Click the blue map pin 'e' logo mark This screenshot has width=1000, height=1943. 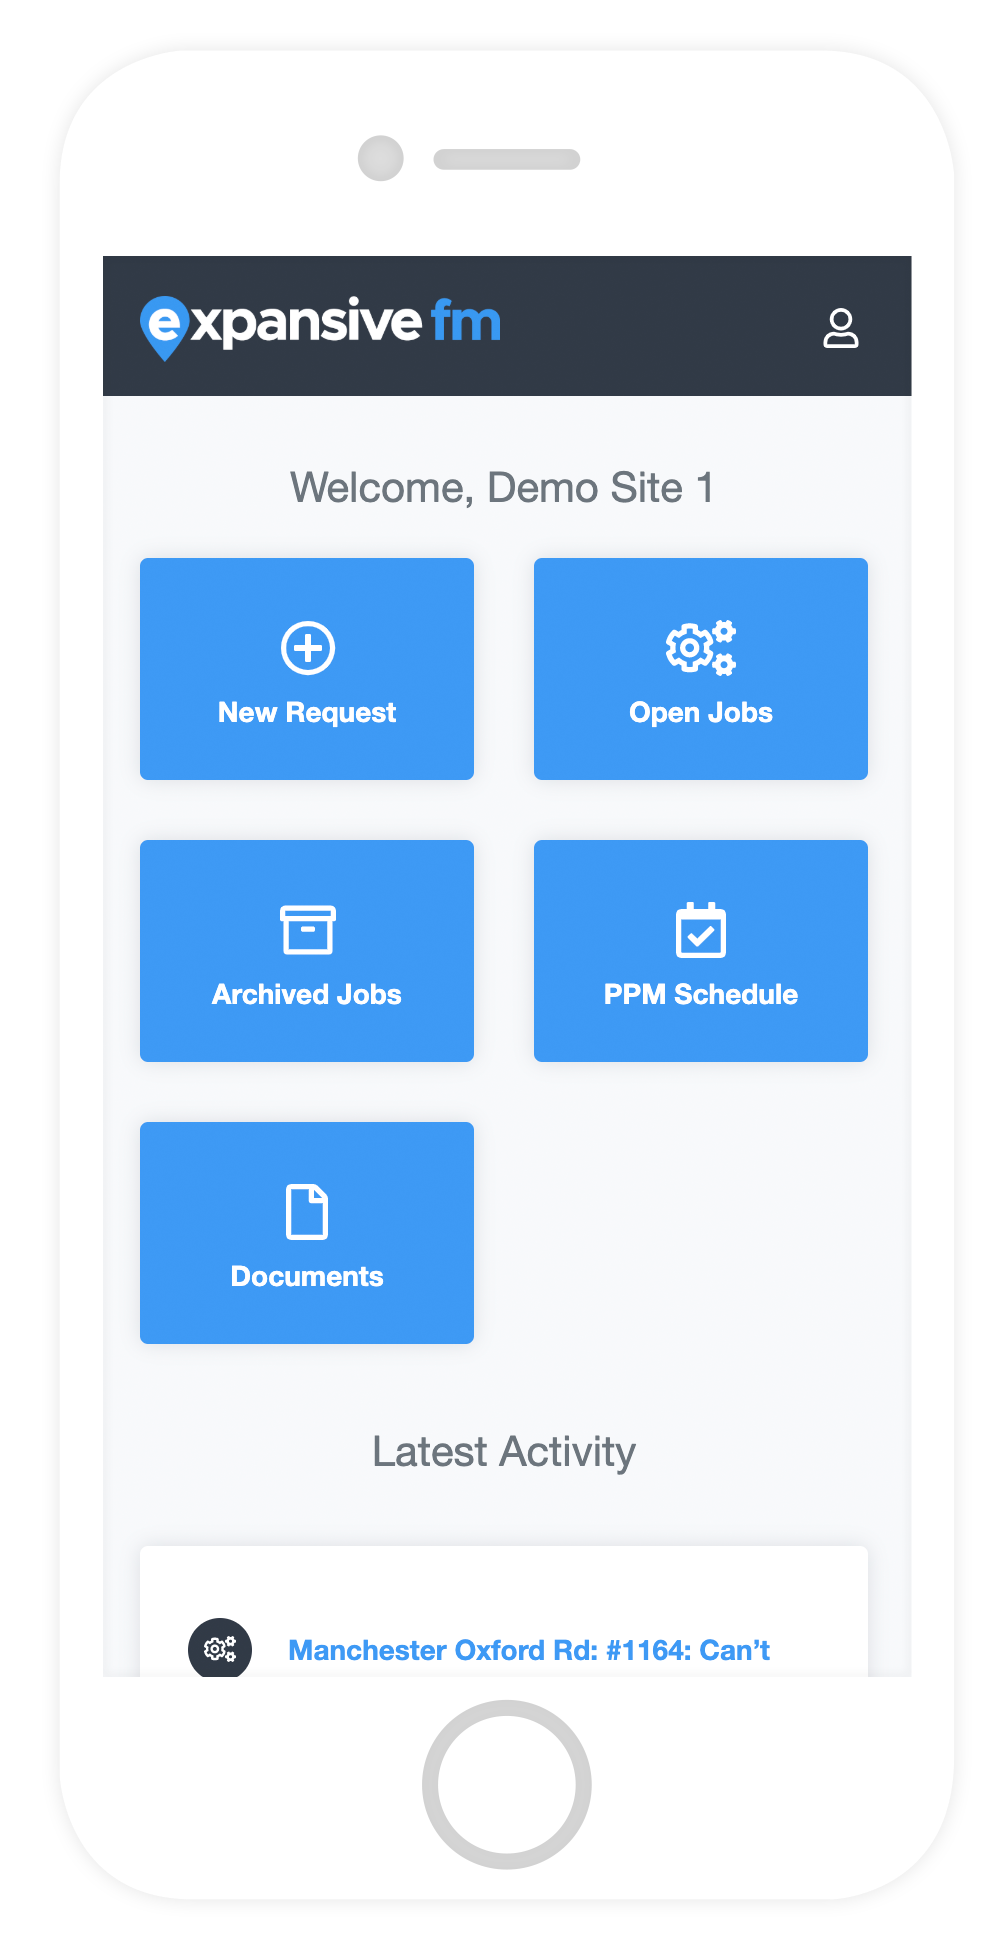[163, 326]
